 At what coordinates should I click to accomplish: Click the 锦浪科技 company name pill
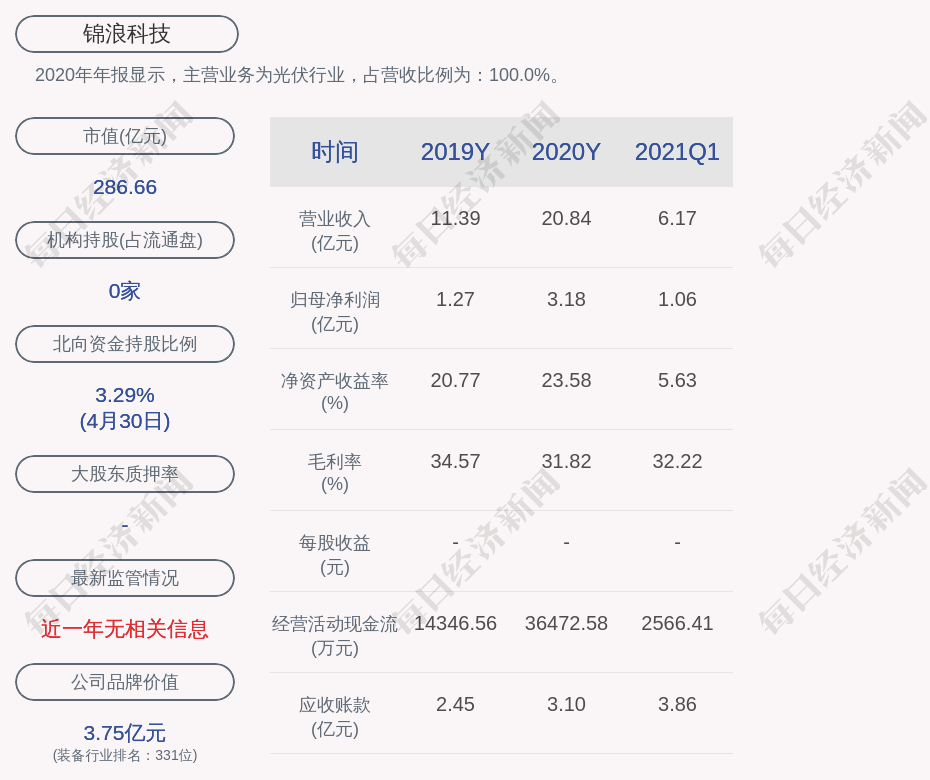pos(127,34)
